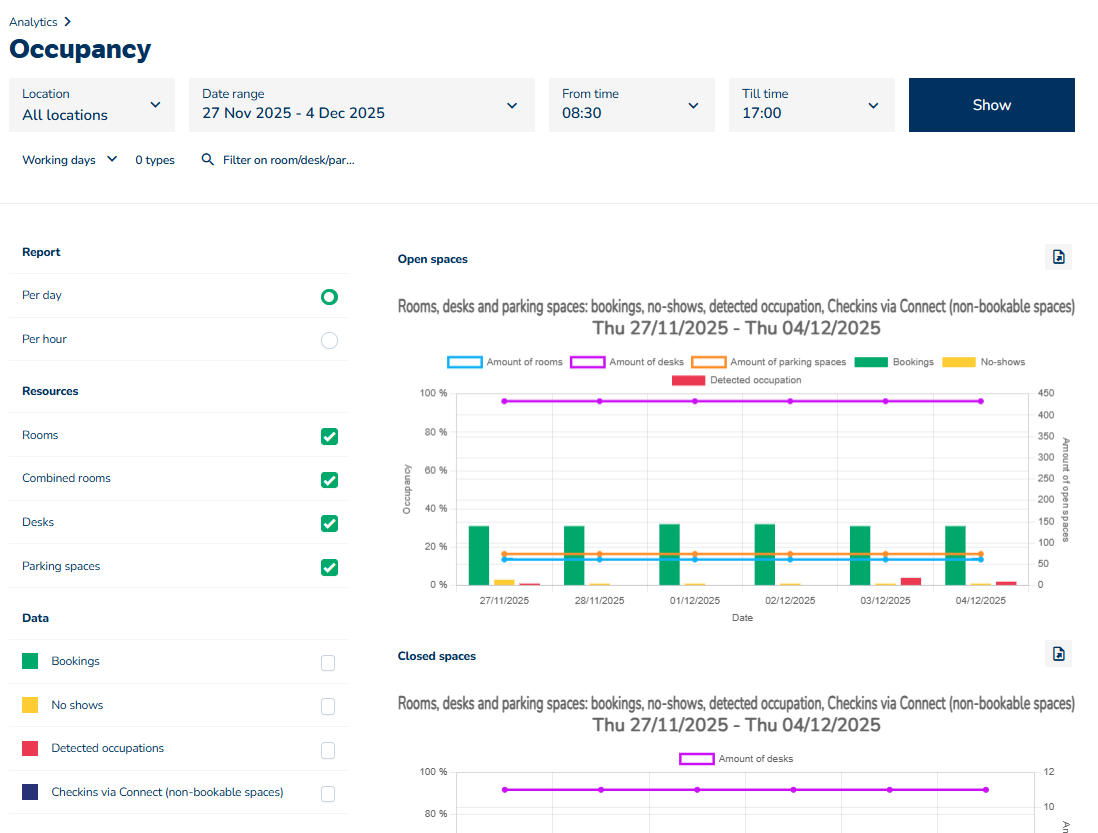
Task: Enable the No shows data checkbox
Action: [328, 706]
